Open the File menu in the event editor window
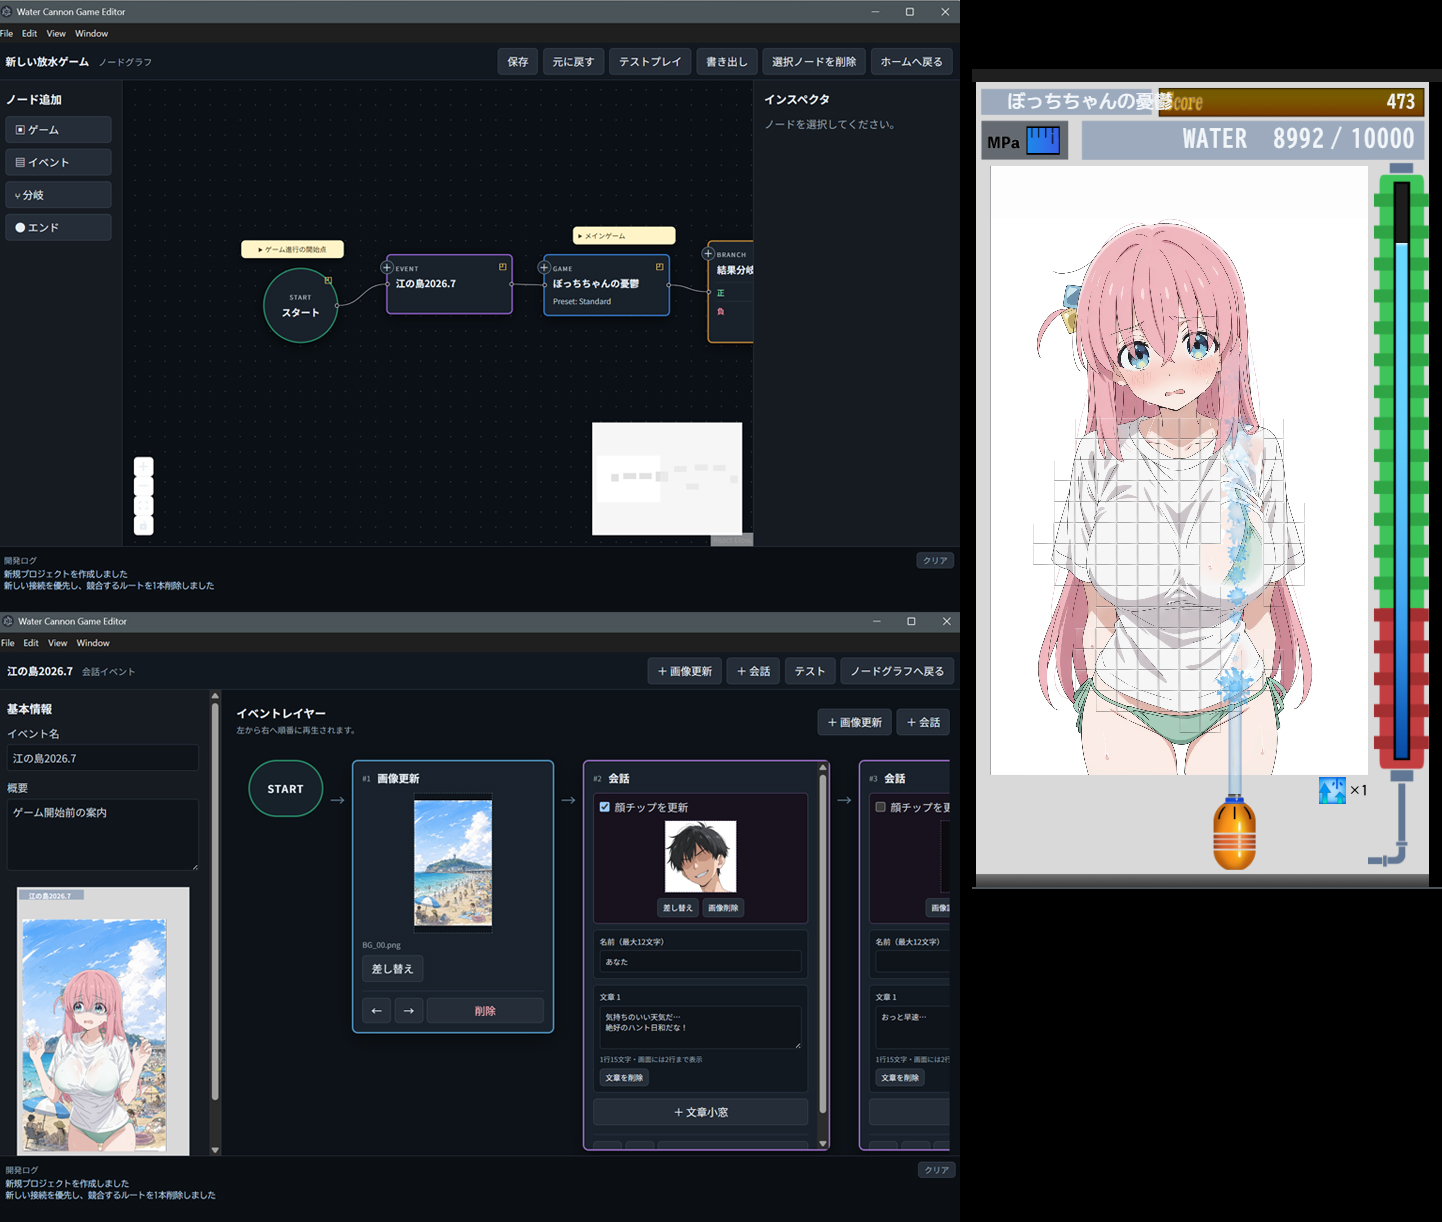 [8, 643]
